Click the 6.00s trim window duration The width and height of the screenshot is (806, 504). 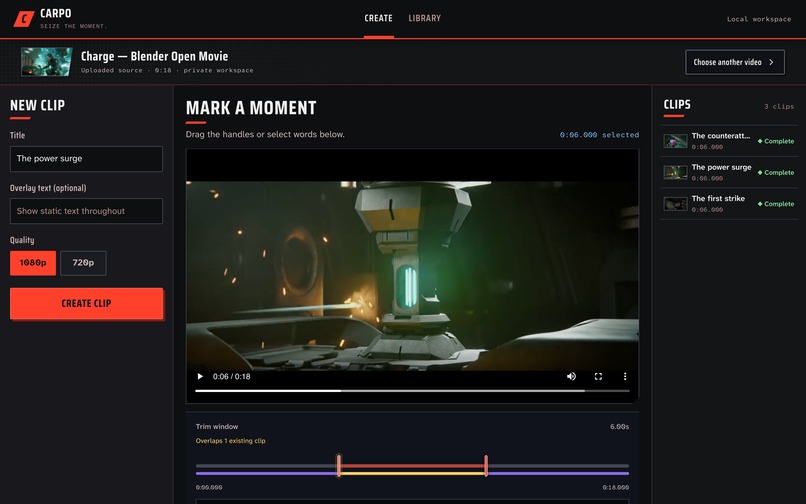coord(619,426)
